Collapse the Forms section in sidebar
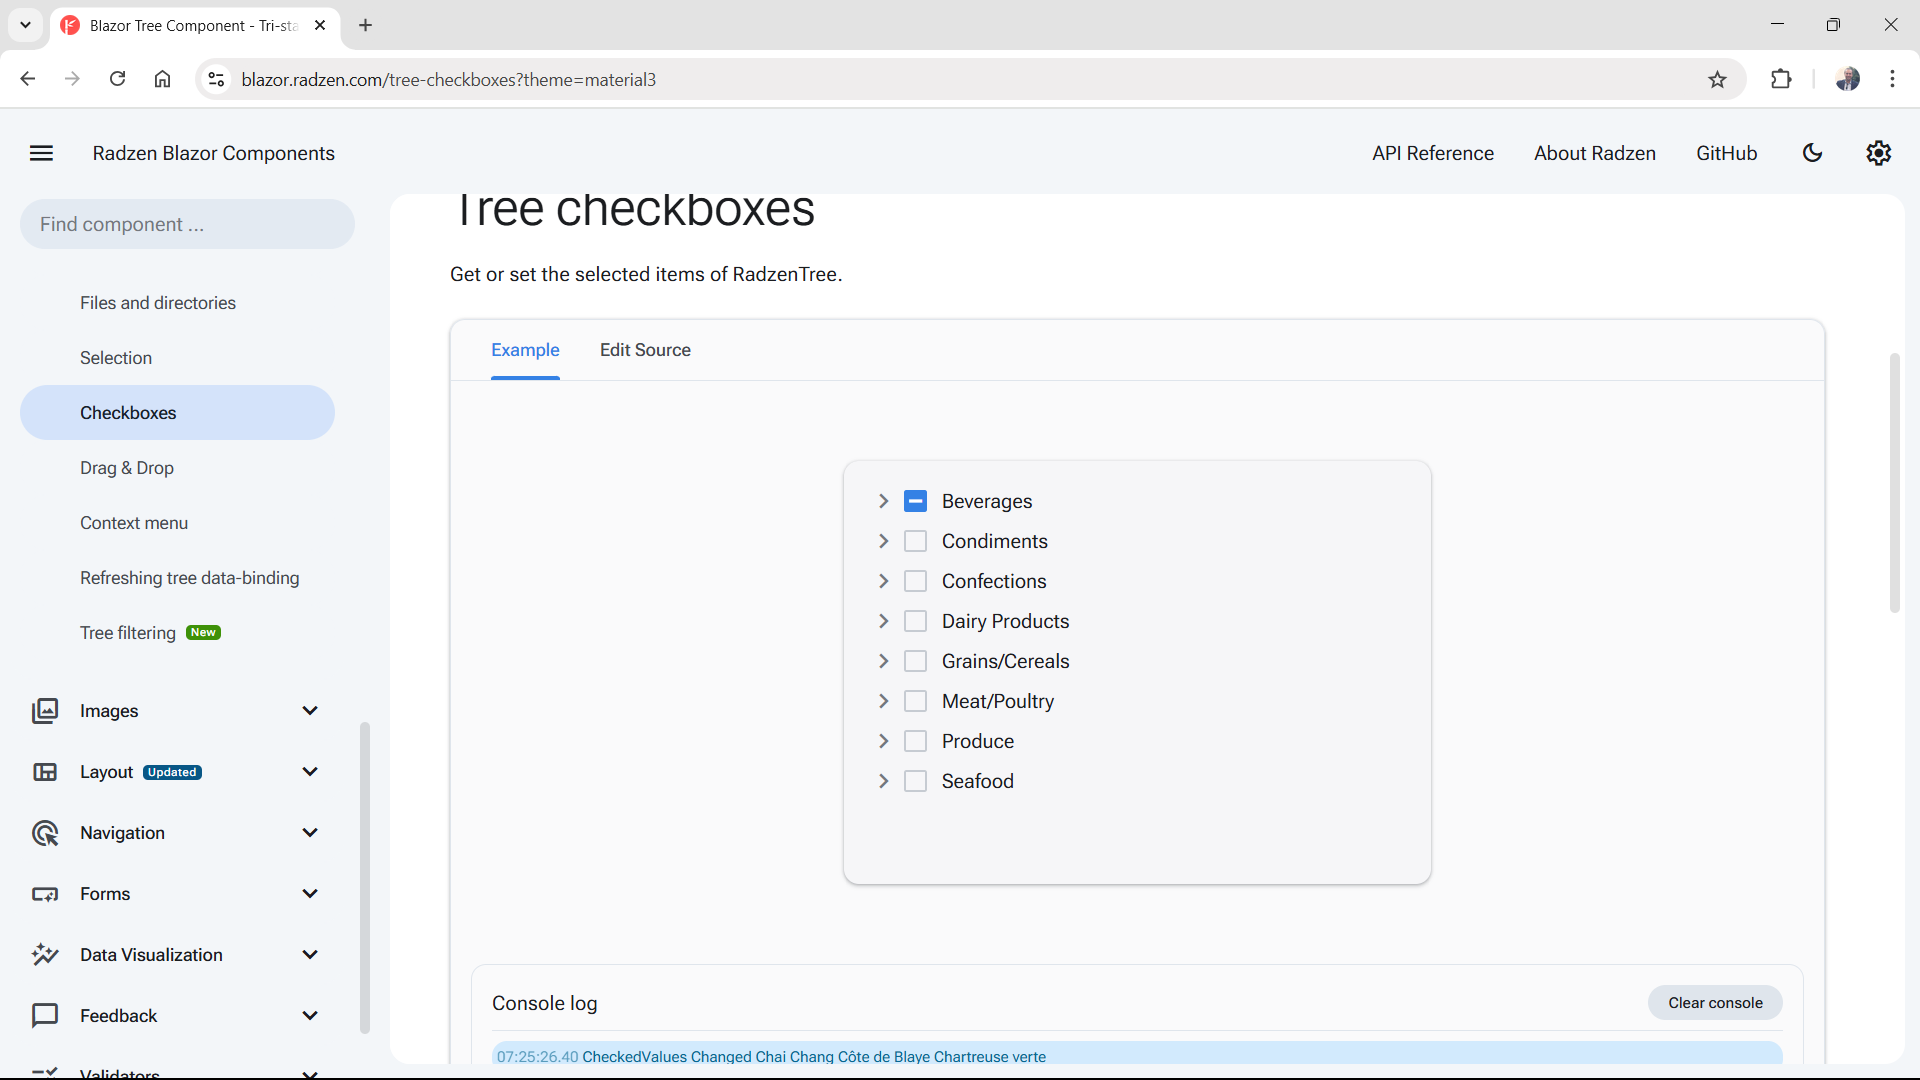Viewport: 1920px width, 1080px height. (310, 893)
